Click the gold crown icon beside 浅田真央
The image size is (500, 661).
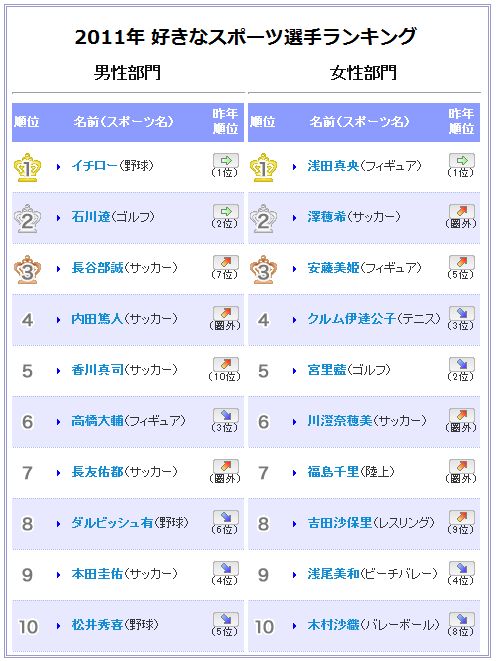point(263,167)
